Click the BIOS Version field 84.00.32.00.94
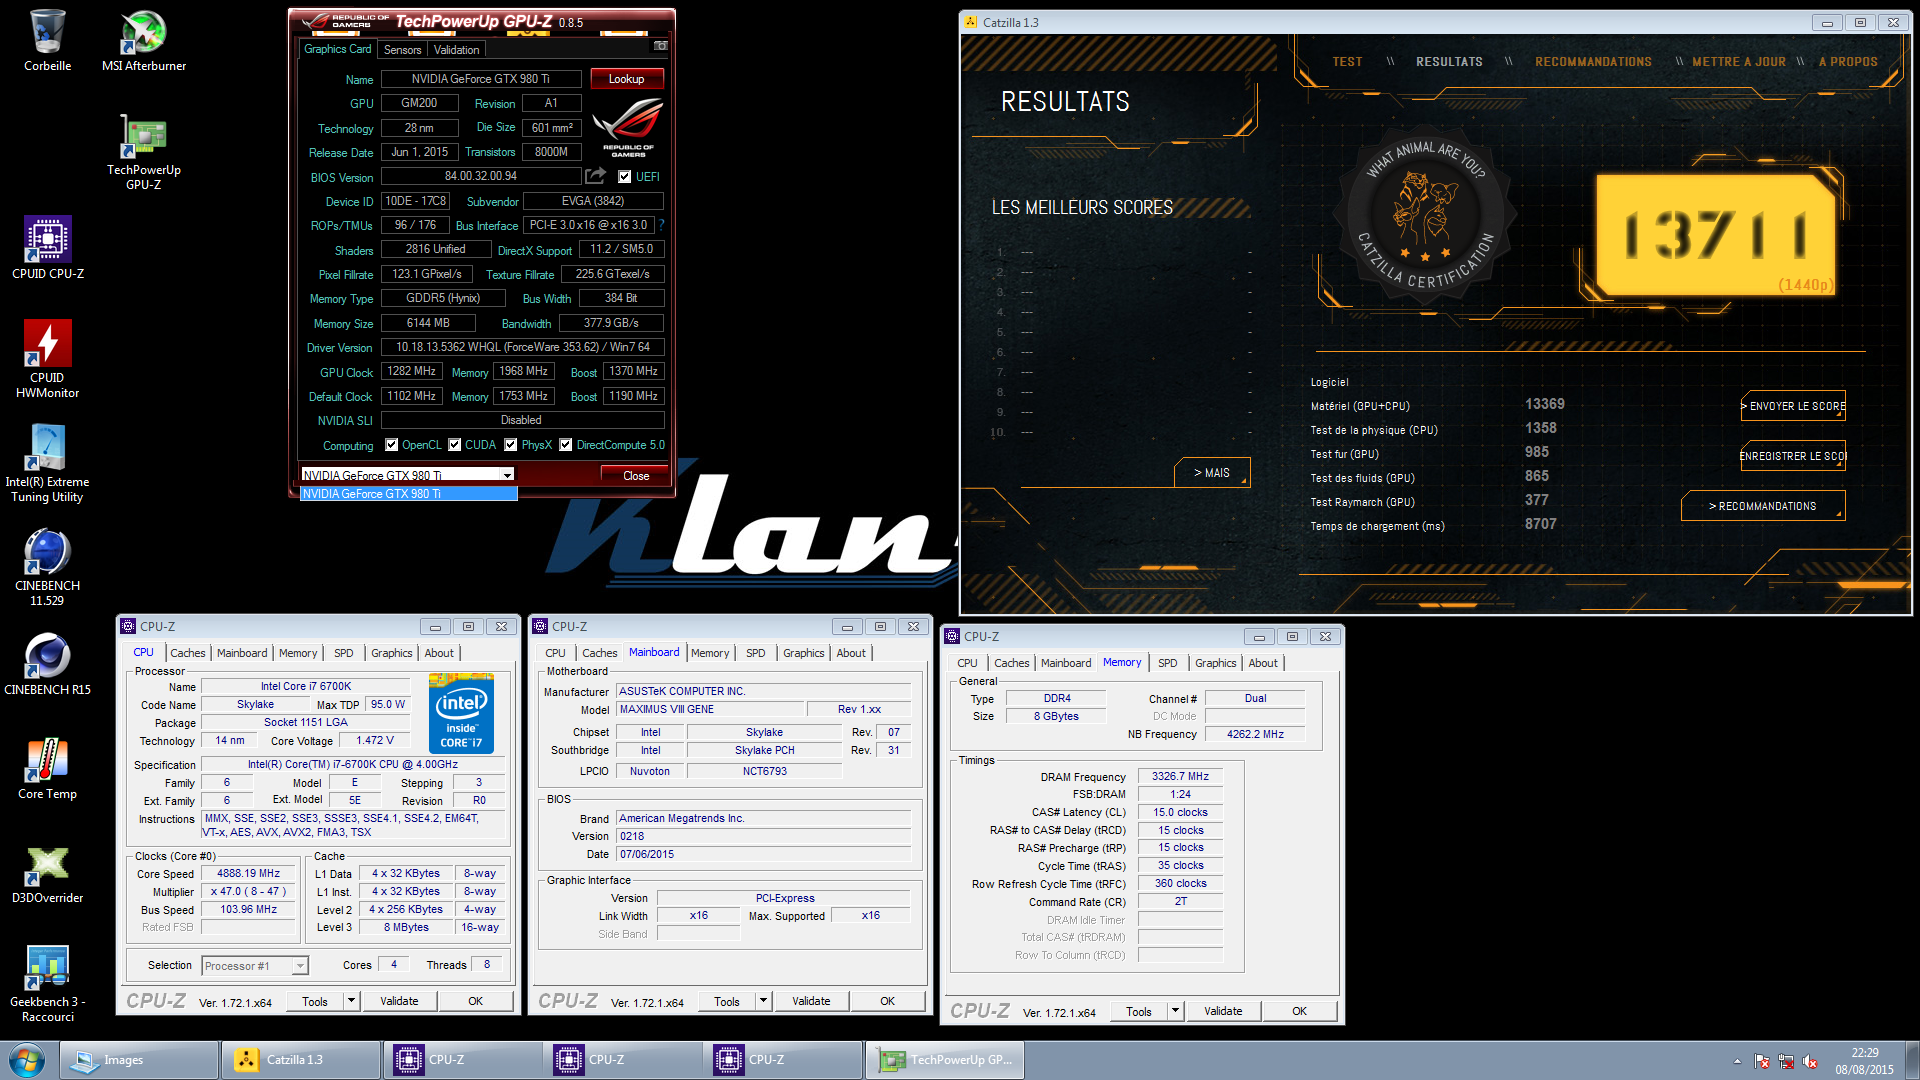 [481, 176]
